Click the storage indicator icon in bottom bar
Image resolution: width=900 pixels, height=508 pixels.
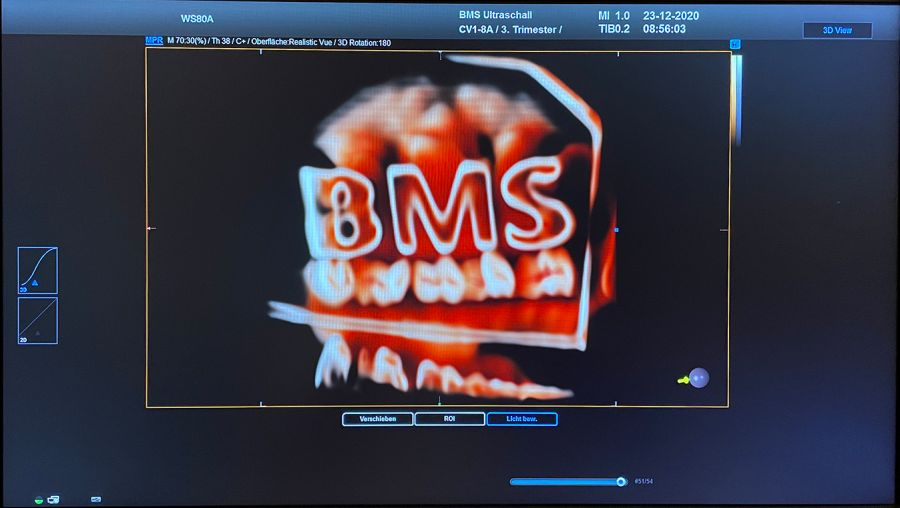pos(96,498)
